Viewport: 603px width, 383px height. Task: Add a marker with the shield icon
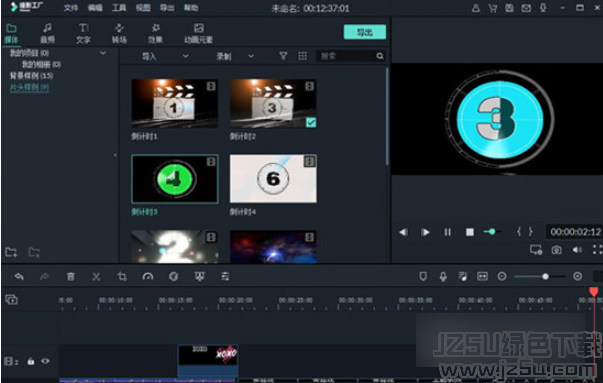pyautogui.click(x=423, y=276)
